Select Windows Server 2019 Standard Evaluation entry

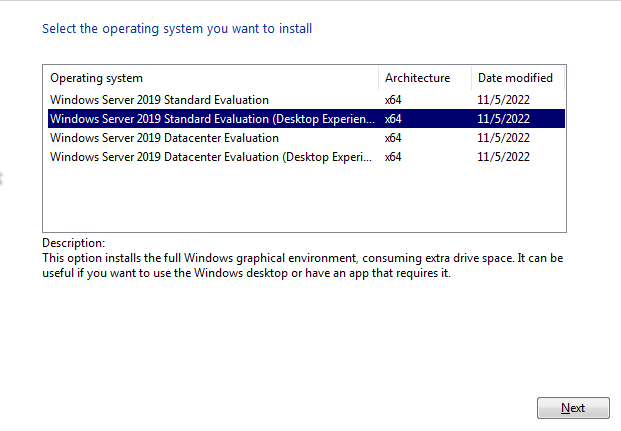[x=159, y=100]
